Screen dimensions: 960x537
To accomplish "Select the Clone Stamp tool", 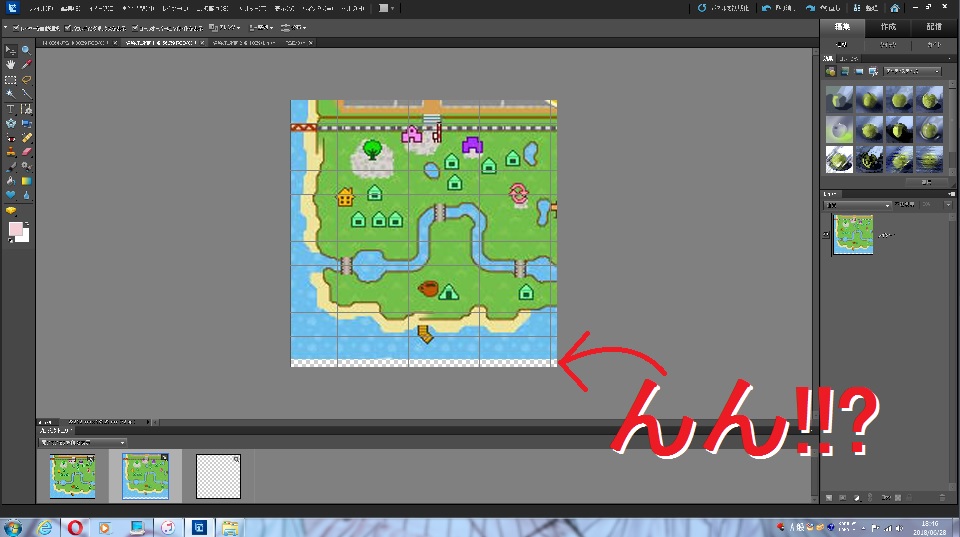I will (x=10, y=152).
